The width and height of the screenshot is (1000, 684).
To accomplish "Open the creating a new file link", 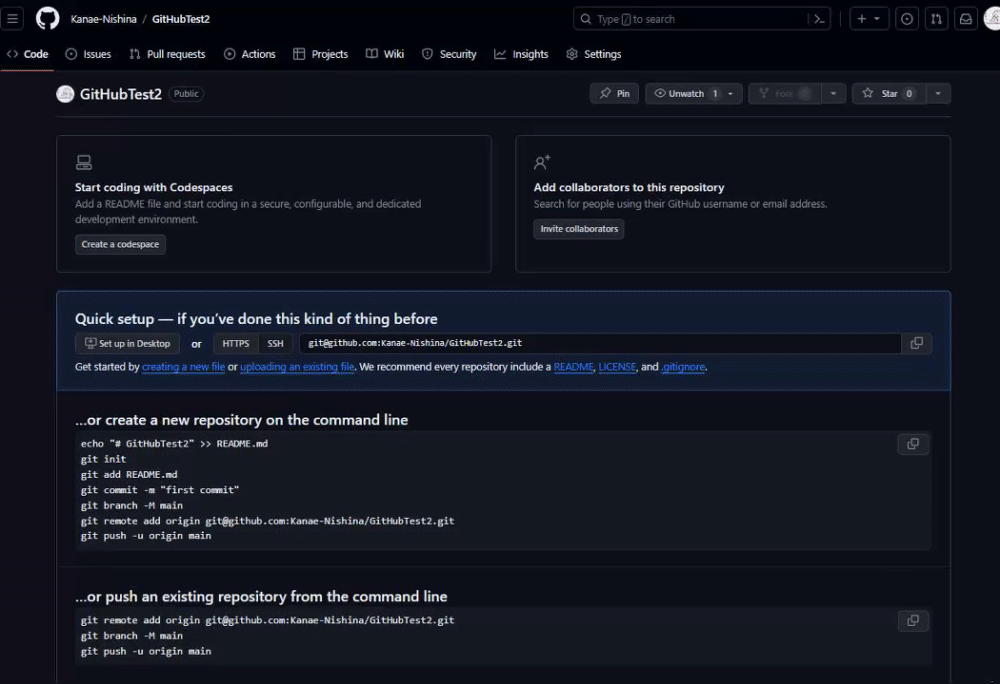I will tap(184, 367).
